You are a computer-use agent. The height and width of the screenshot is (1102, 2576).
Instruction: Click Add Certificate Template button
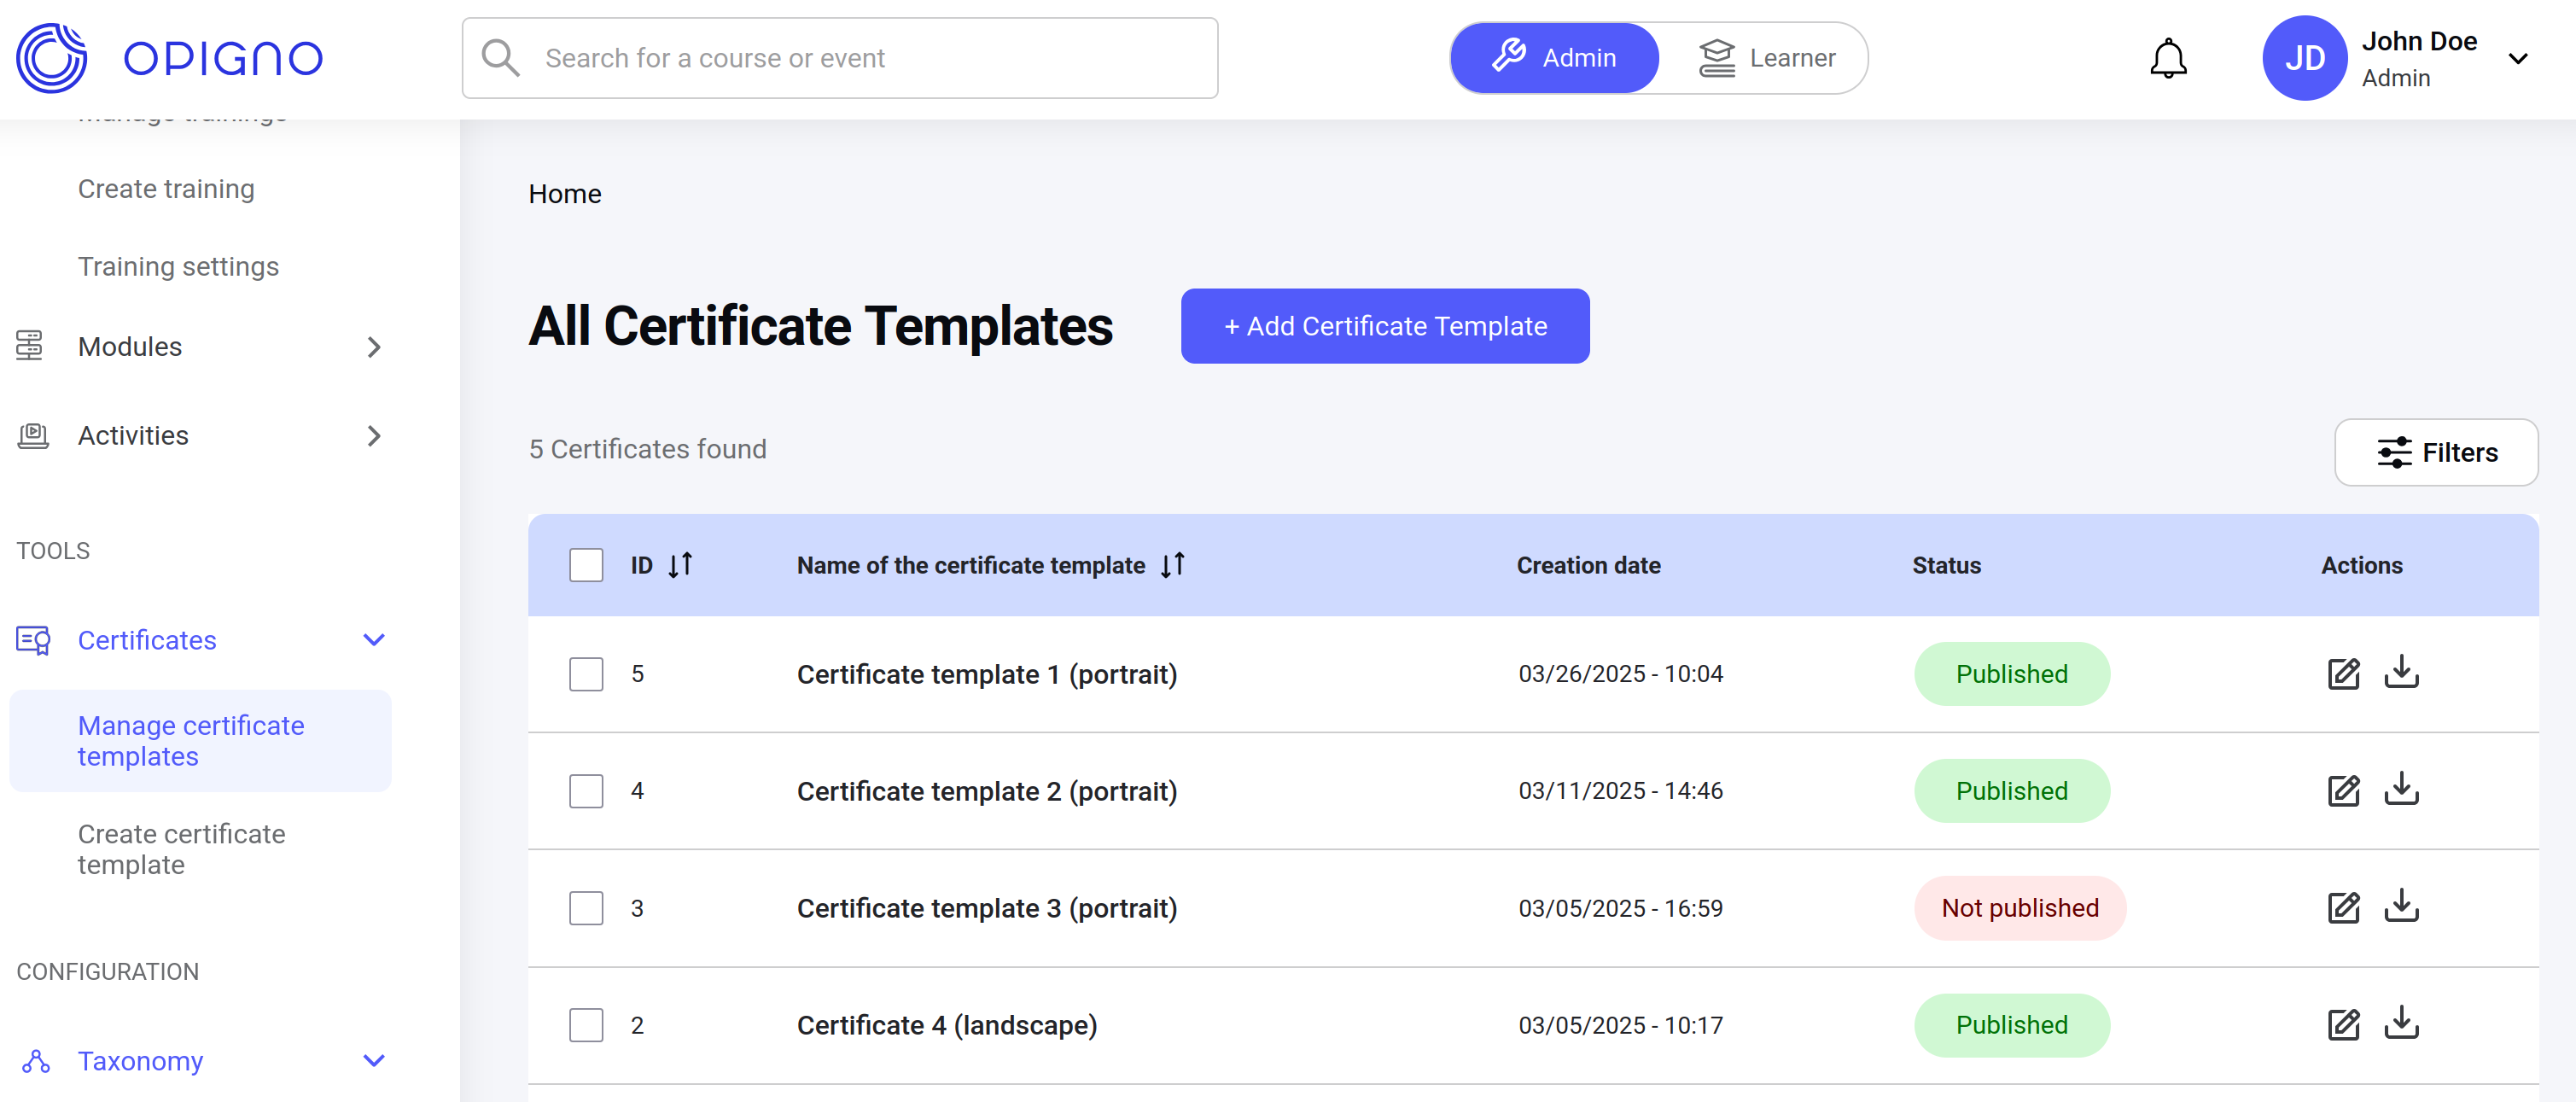click(1384, 326)
